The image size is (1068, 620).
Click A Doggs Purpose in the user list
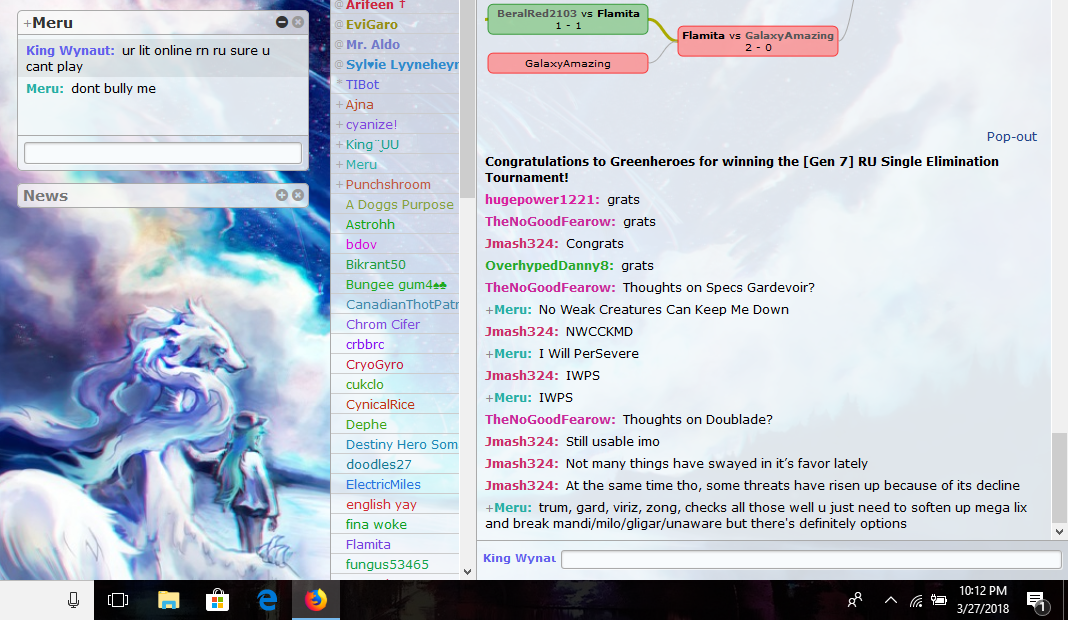point(399,204)
